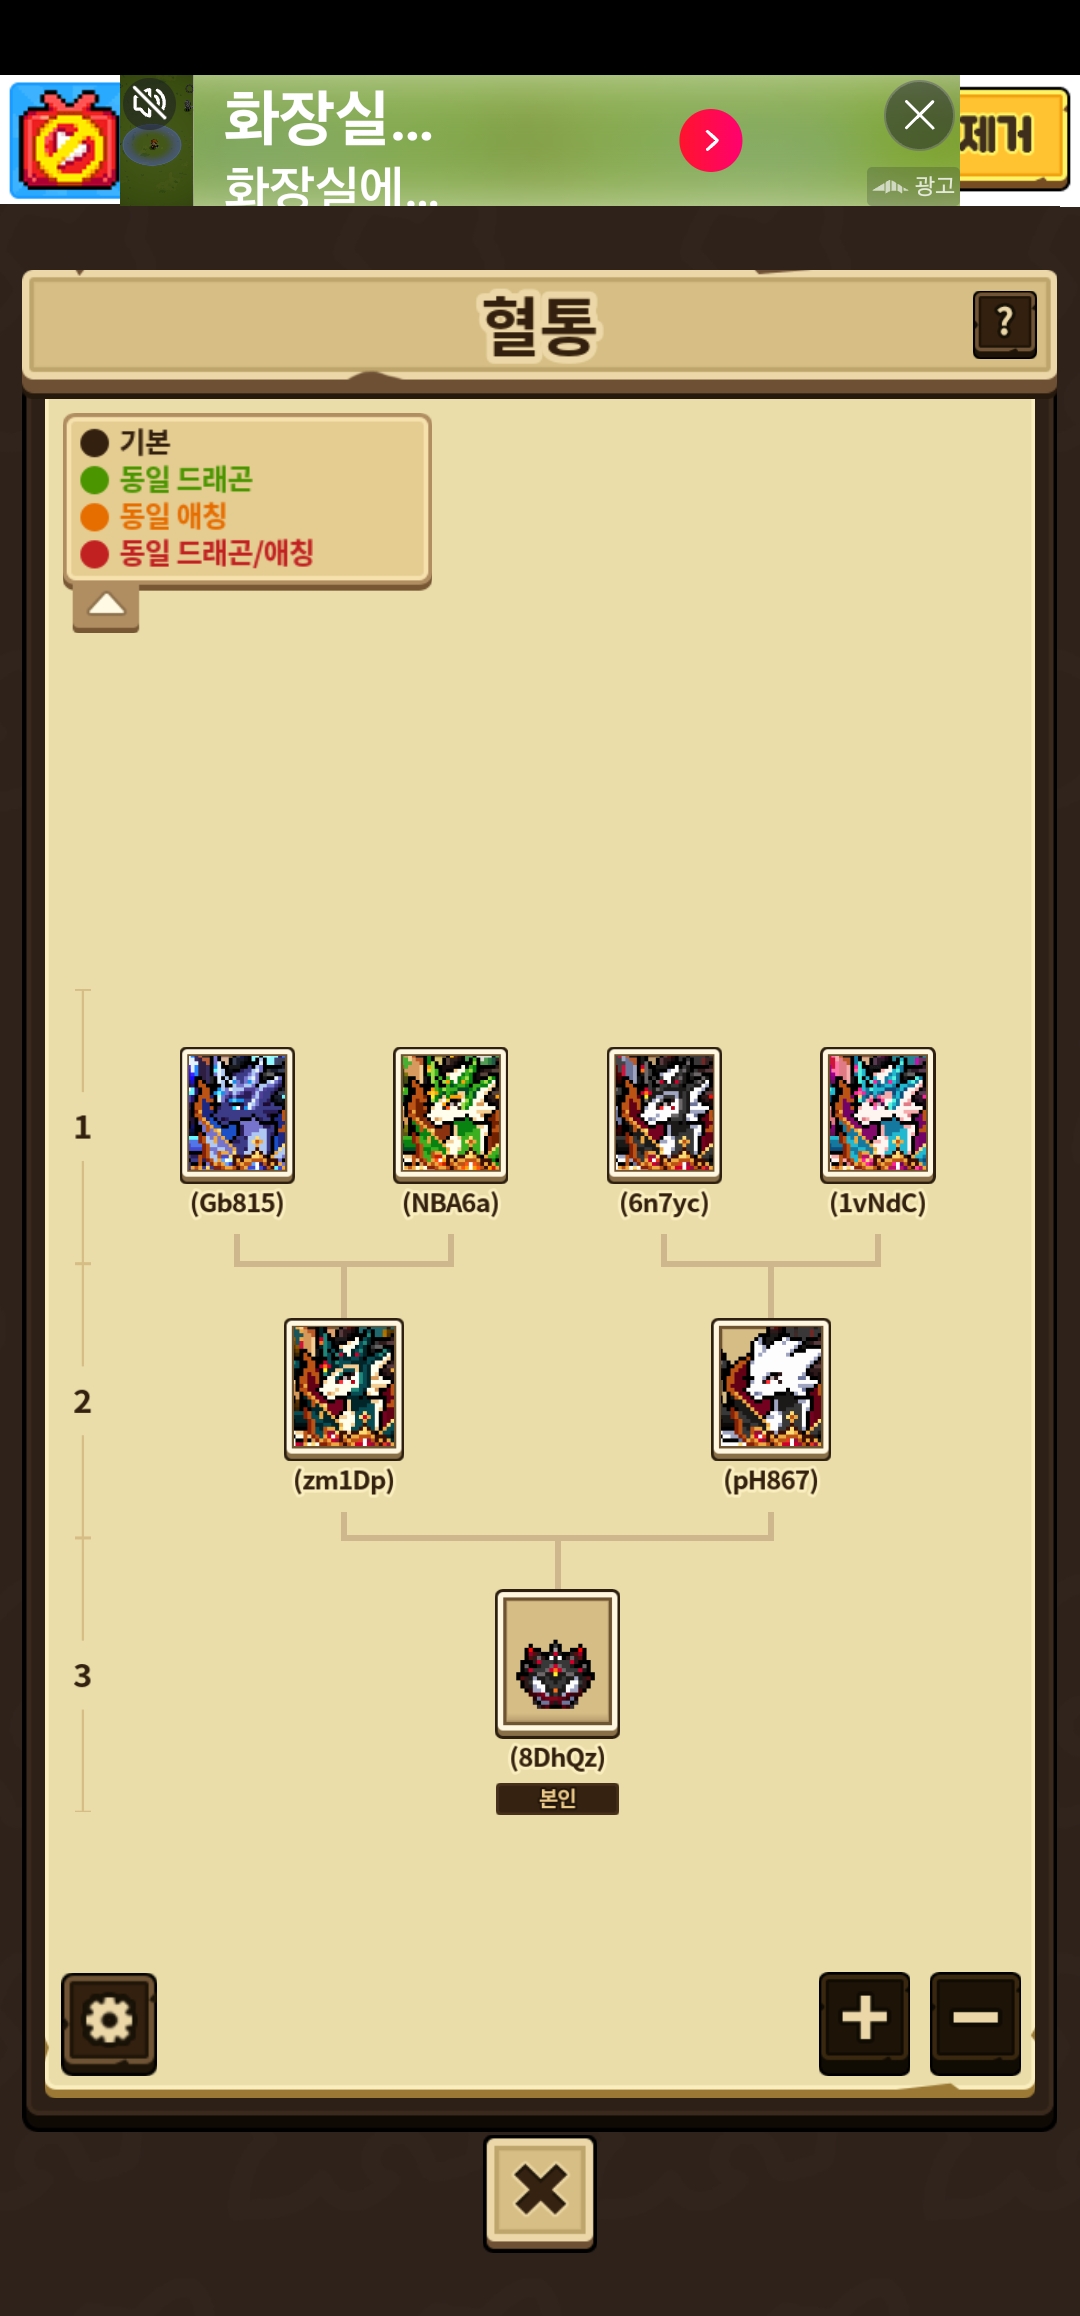
Task: Select the black dragon 6n7yc portrait
Action: 664,1114
